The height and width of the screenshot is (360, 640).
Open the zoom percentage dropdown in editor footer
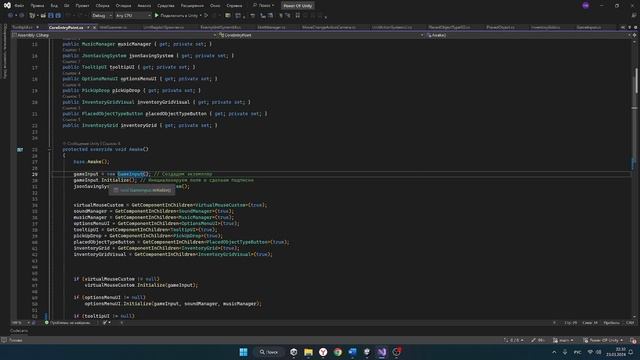pos(20,322)
